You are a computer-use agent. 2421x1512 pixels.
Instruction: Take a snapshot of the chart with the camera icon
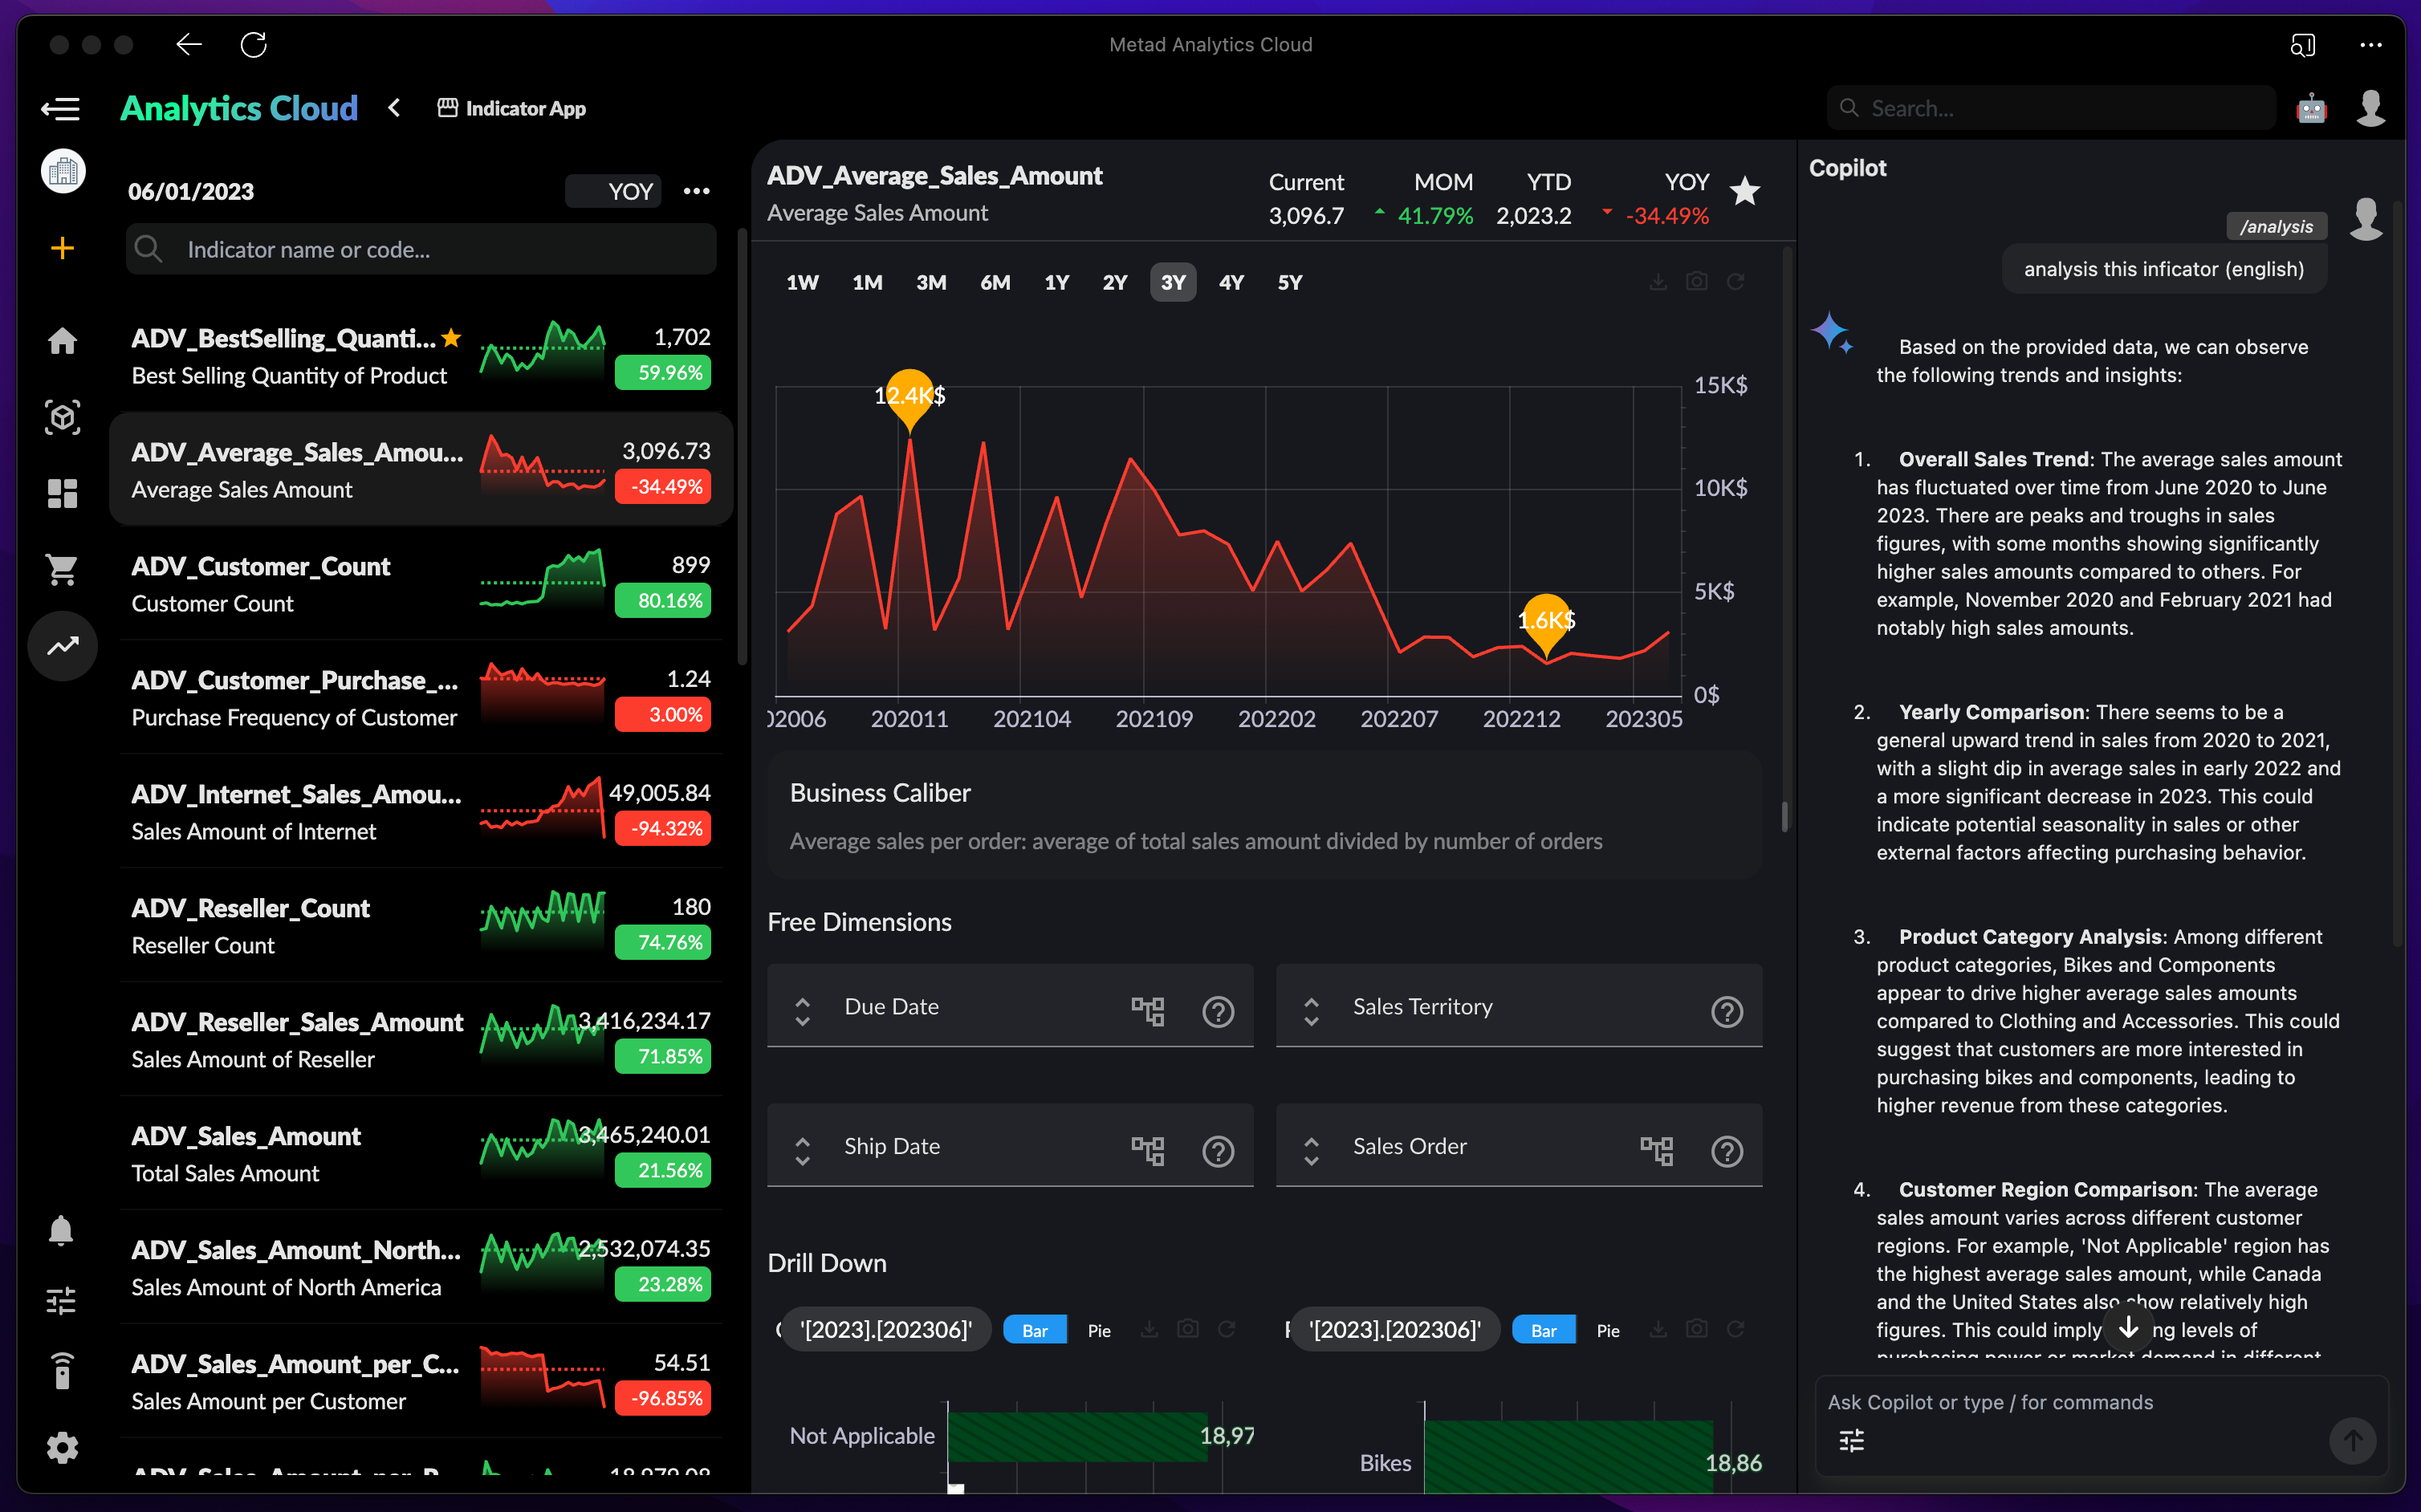[1696, 281]
